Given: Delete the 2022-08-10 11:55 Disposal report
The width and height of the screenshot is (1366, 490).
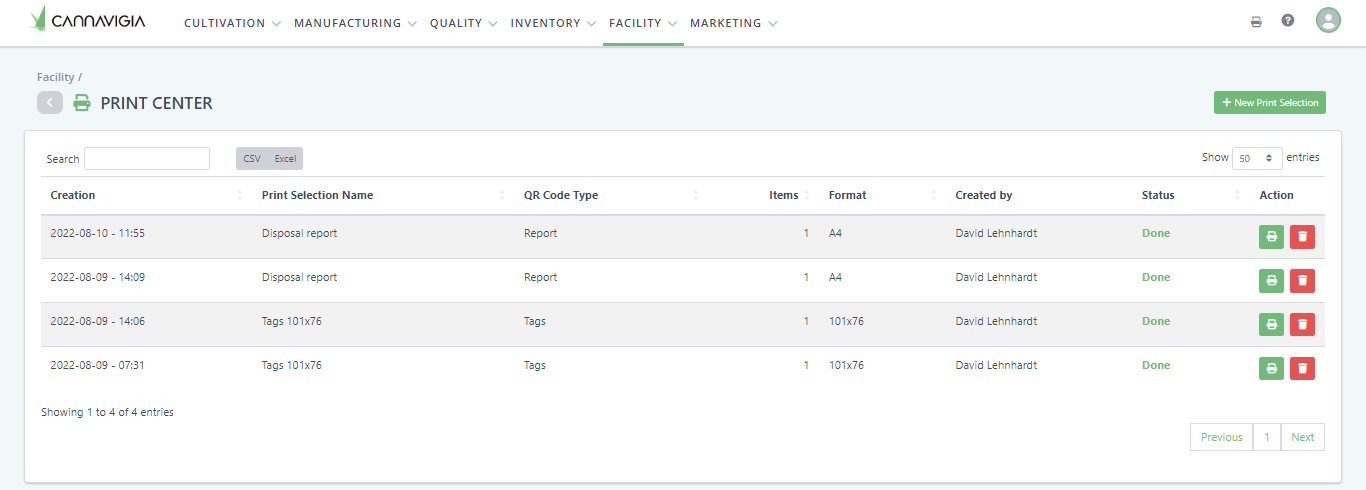Looking at the screenshot, I should pos(1302,237).
